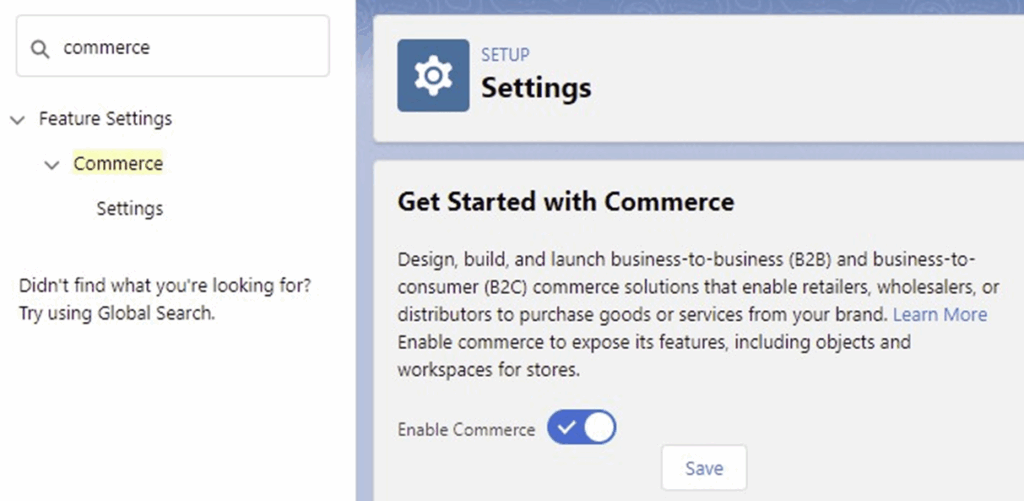Select the highlighted Commerce tree item

(118, 163)
